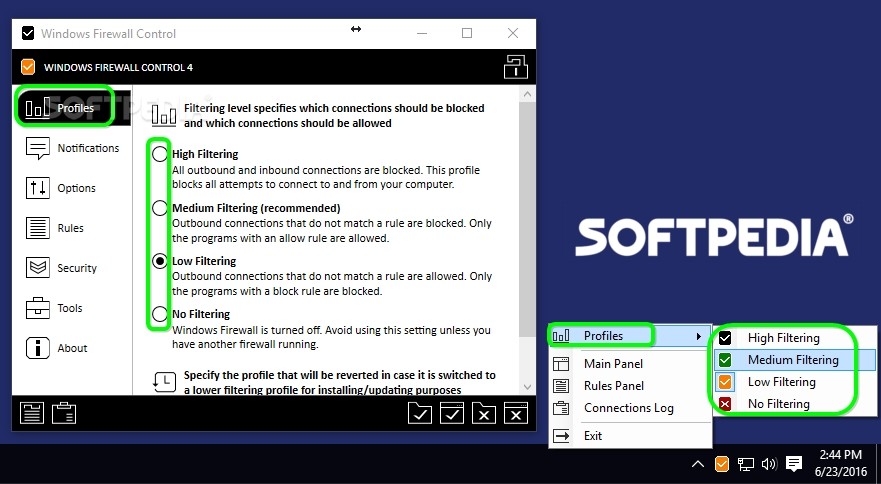
Task: Open the volume speaker icon in system tray
Action: (769, 464)
